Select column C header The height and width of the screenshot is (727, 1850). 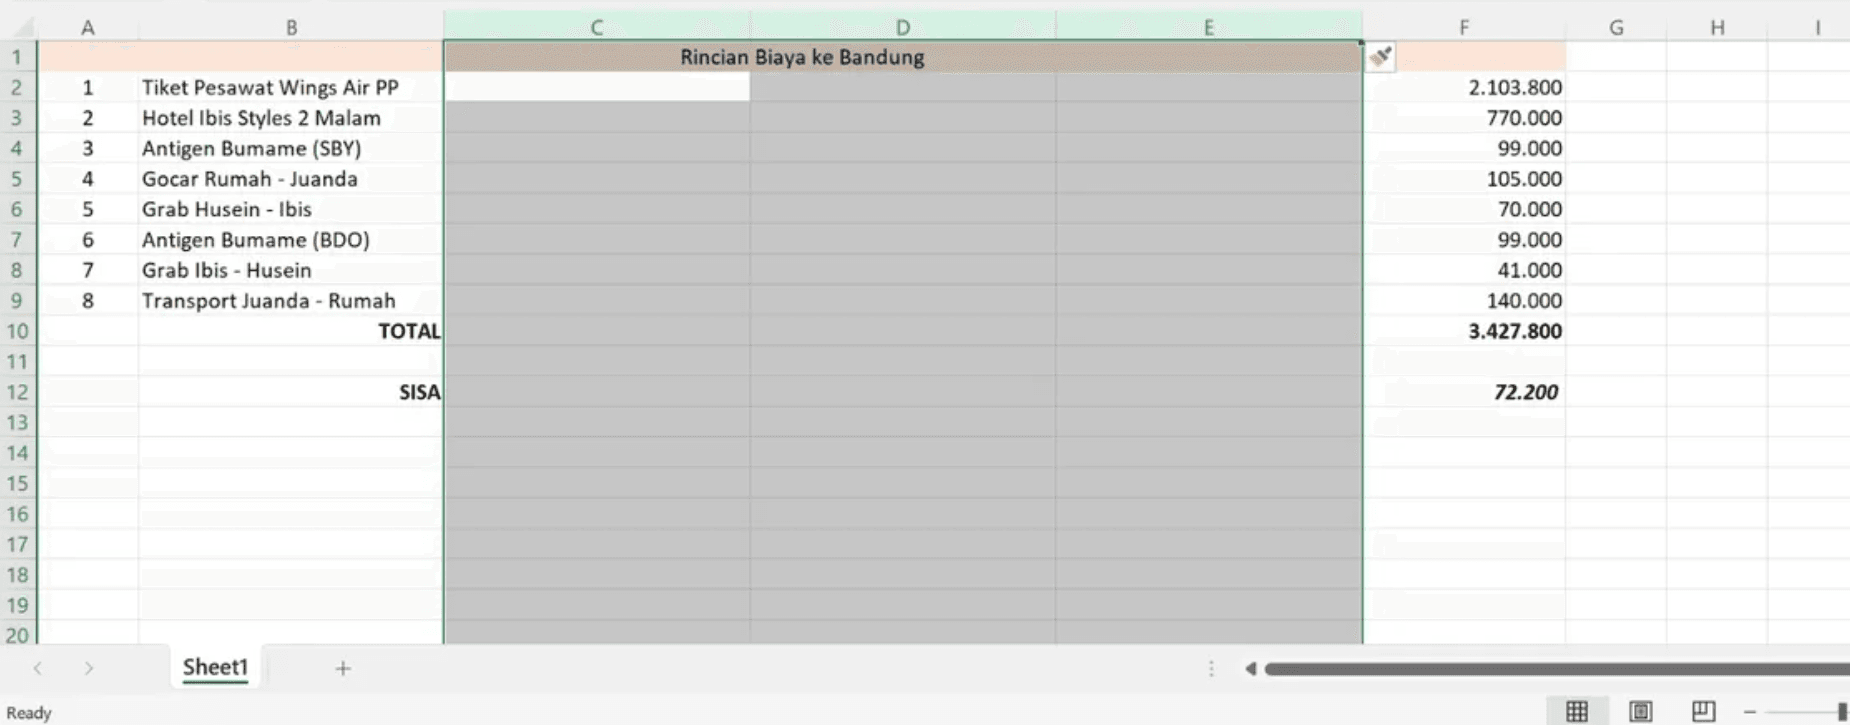[597, 27]
